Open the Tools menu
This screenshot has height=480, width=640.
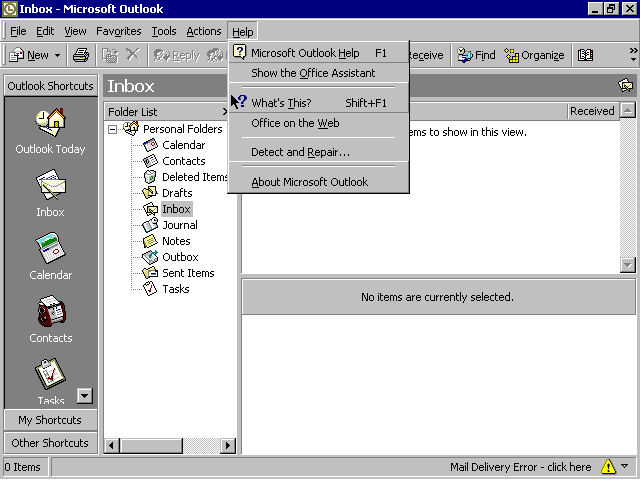point(164,31)
